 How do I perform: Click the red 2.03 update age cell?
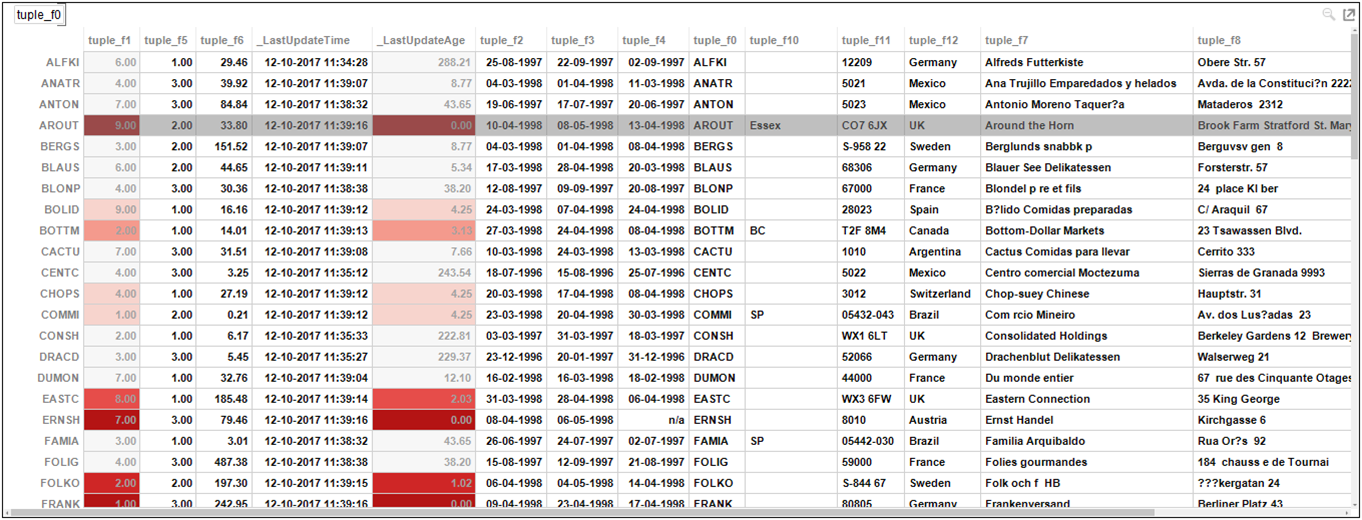(x=424, y=399)
